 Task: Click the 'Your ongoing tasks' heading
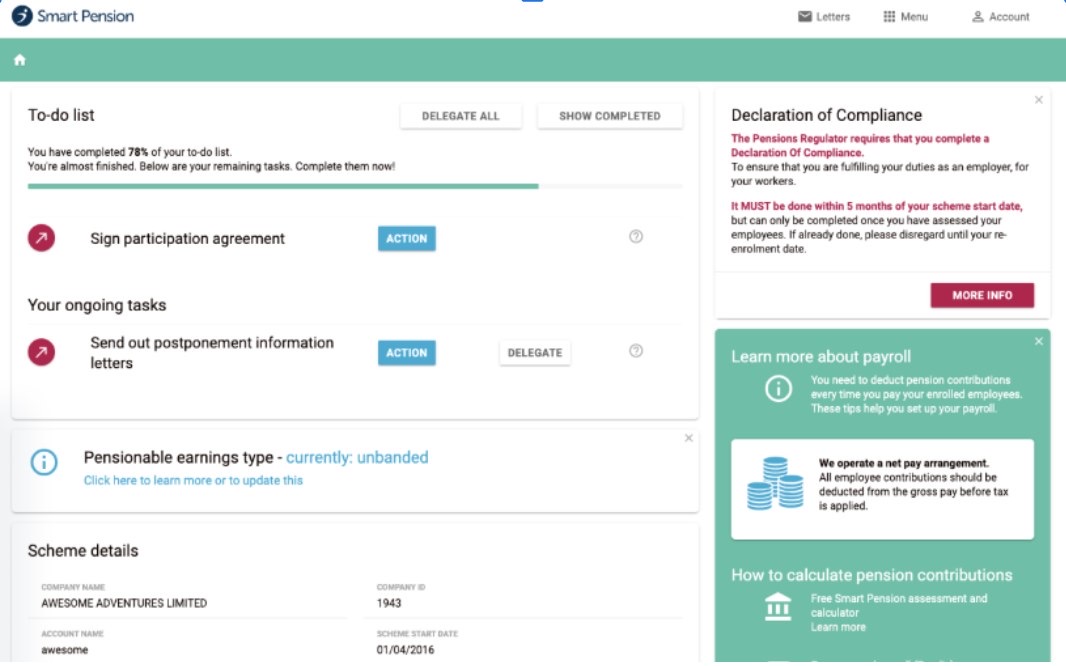coord(97,305)
